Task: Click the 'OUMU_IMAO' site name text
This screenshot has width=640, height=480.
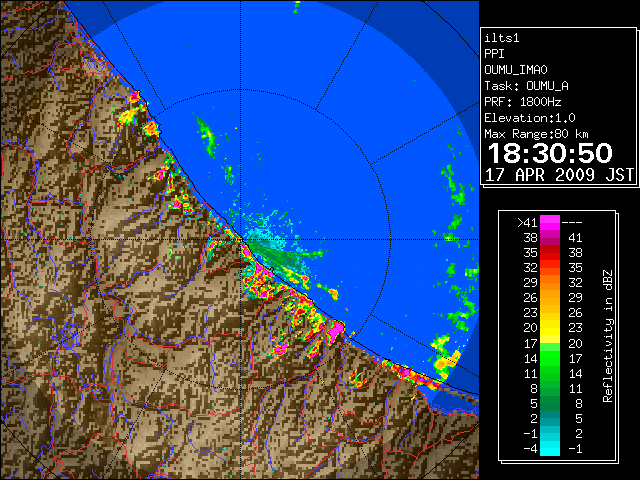Action: [x=516, y=70]
